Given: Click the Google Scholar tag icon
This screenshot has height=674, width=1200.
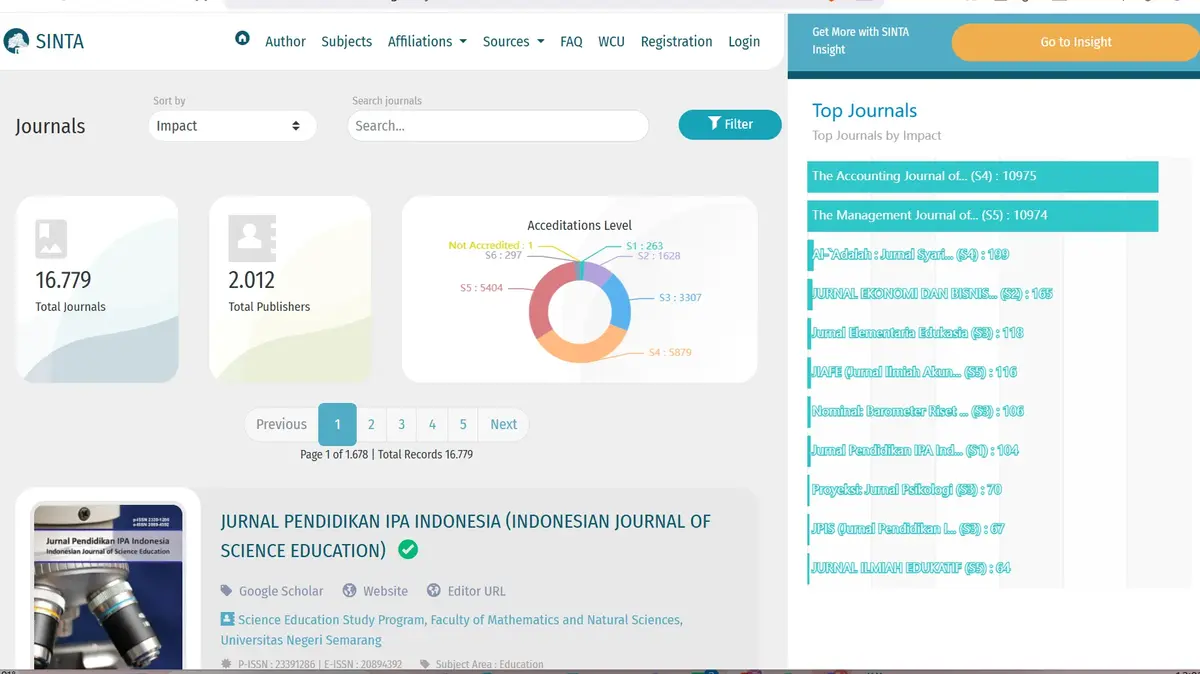Looking at the screenshot, I should click(227, 591).
